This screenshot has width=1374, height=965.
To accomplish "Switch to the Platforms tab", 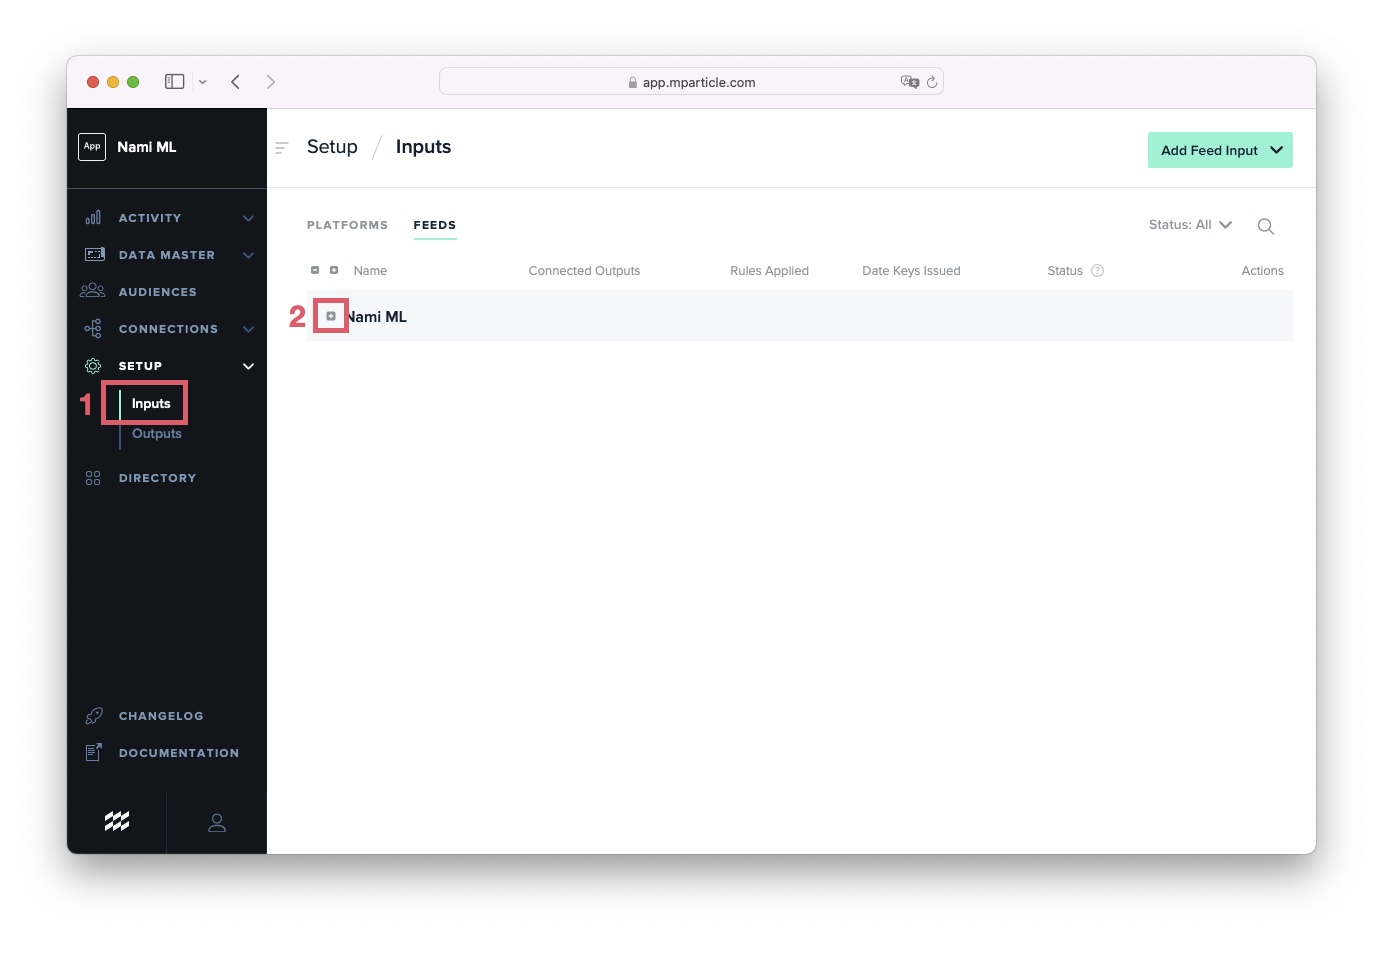I will click(x=347, y=225).
